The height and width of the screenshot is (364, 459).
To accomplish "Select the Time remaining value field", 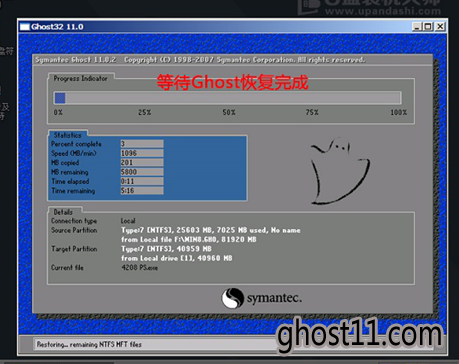I will 142,190.
